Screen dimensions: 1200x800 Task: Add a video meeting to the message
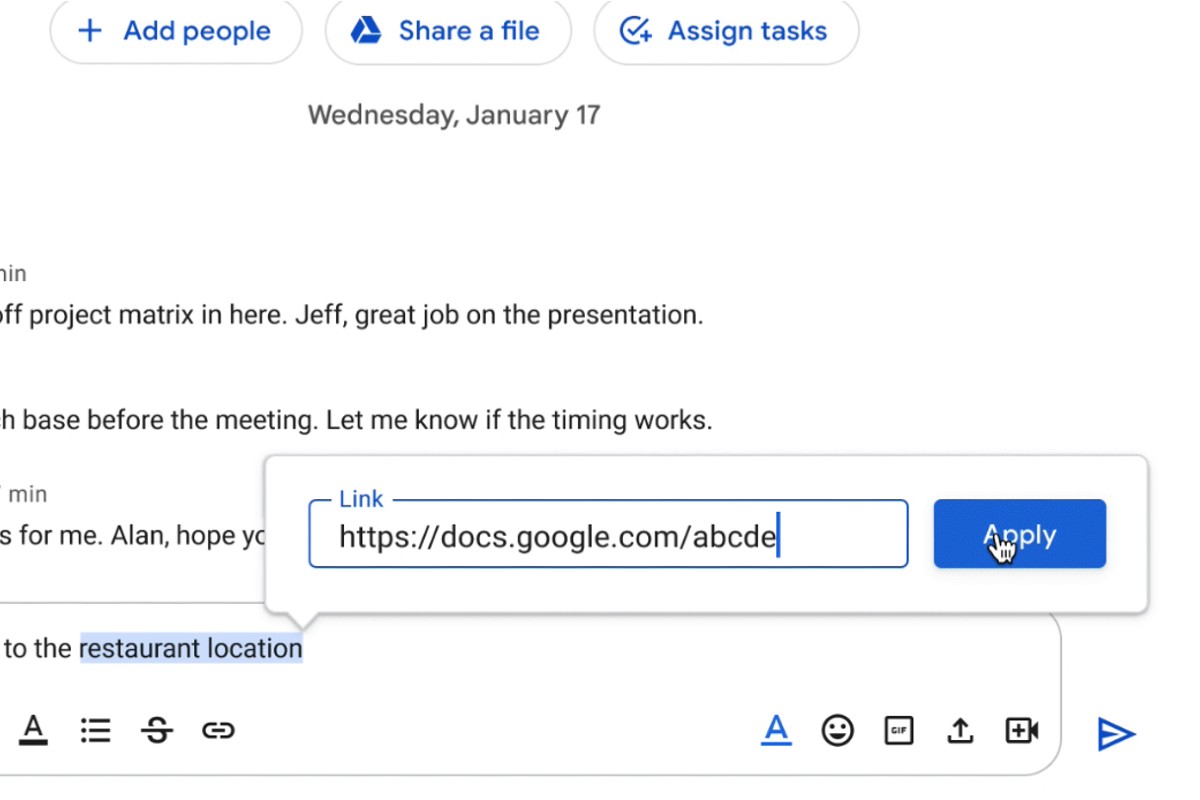[x=1021, y=731]
